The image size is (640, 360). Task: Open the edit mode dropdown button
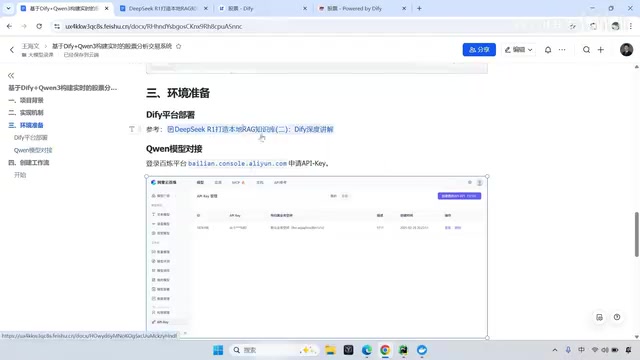pos(518,50)
